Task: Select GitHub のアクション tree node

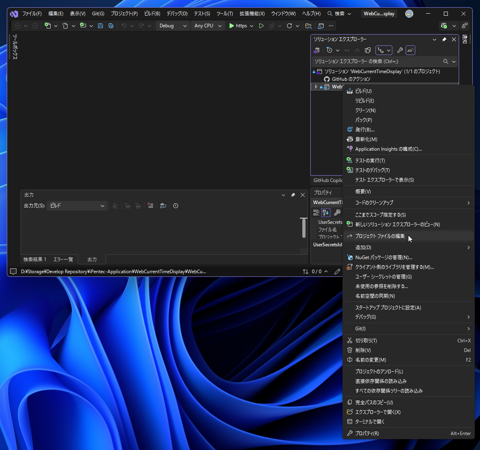Action: coord(351,79)
